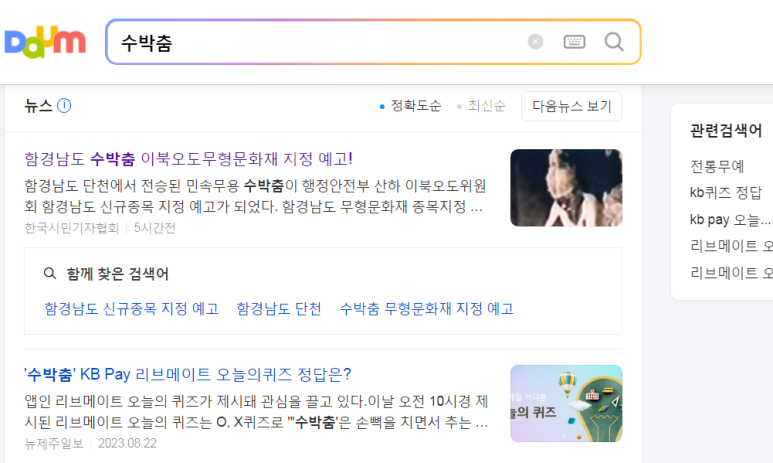Open the 오늘의 퀴즈 lightbulb thumbnail

pos(566,403)
